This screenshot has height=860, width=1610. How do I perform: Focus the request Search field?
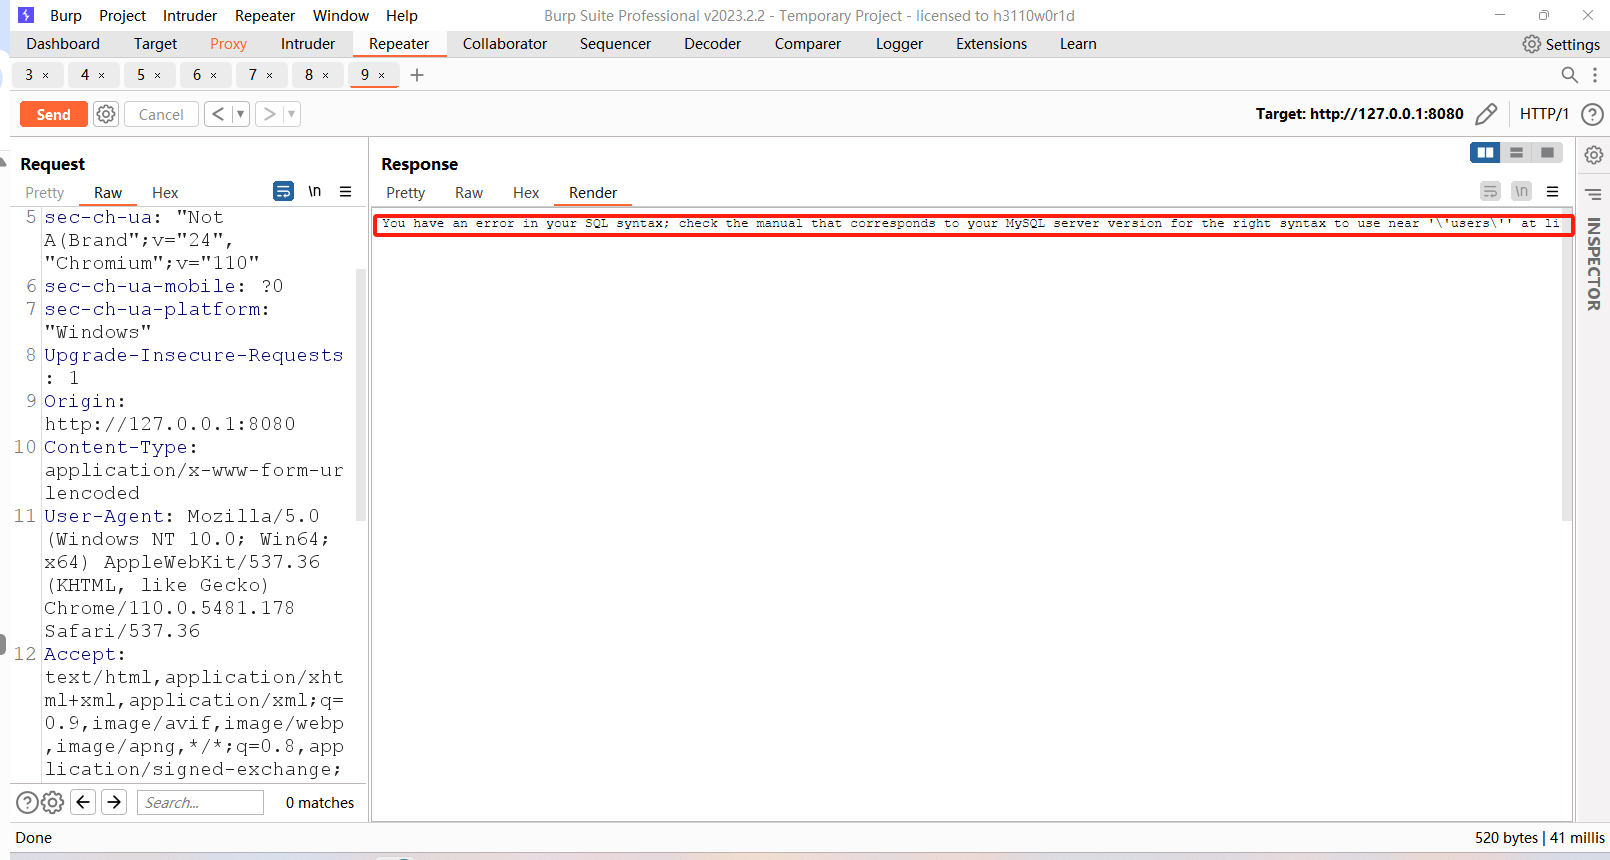tap(200, 802)
